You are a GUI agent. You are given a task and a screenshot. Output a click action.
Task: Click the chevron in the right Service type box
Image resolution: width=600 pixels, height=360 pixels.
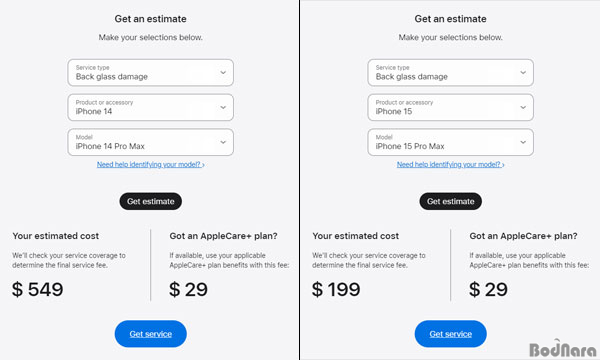coord(523,72)
